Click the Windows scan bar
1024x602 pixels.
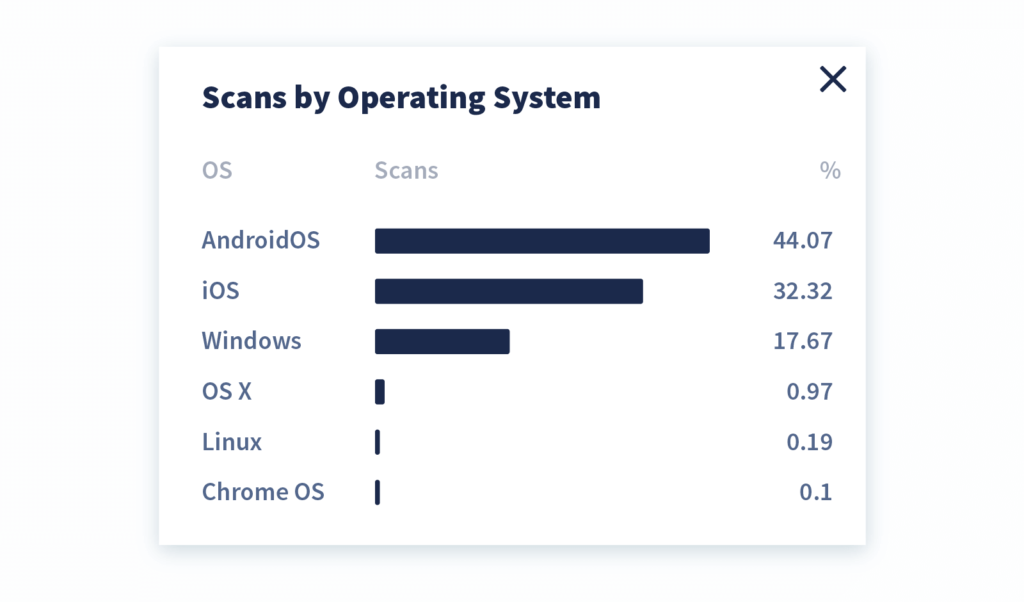(x=442, y=341)
